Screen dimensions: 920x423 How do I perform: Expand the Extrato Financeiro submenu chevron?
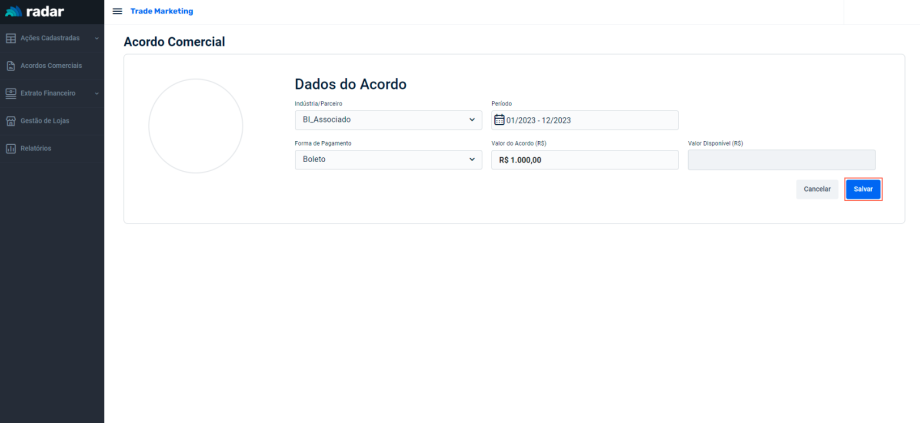coord(96,93)
